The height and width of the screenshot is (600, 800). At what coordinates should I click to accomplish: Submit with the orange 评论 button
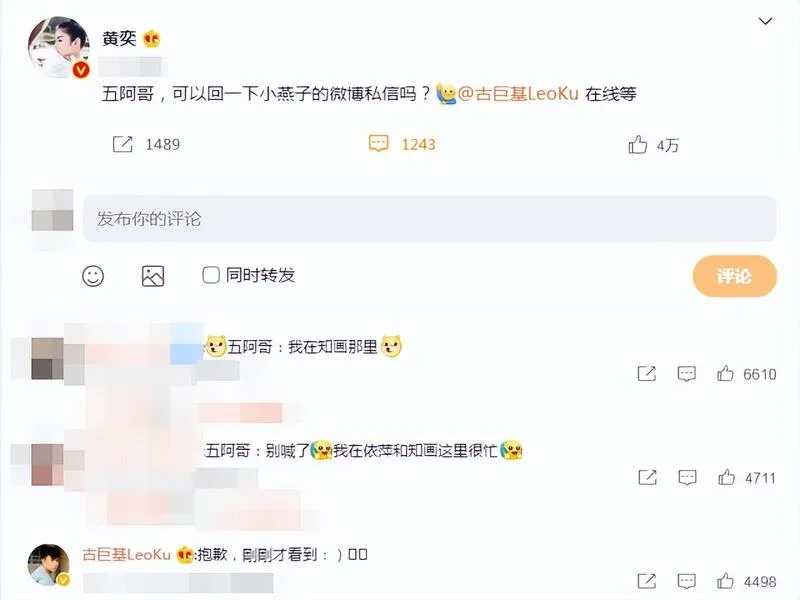click(x=735, y=276)
